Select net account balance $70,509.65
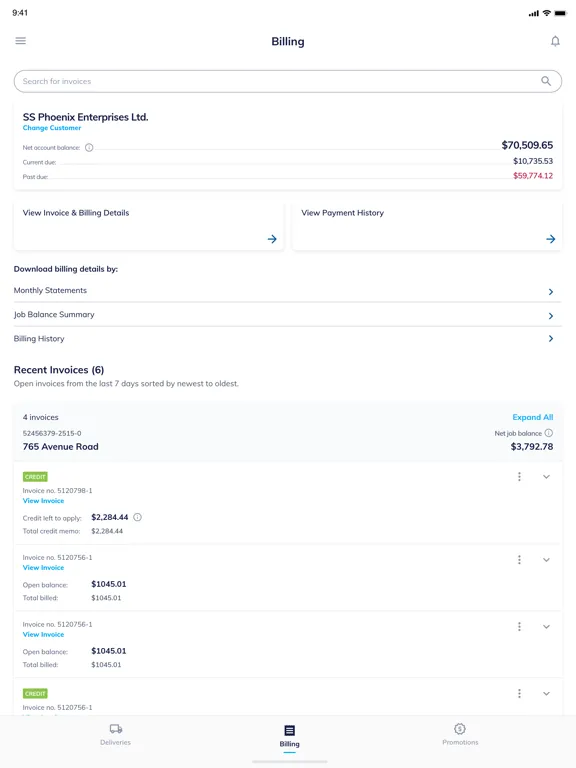Viewport: 576px width, 768px height. click(x=527, y=145)
